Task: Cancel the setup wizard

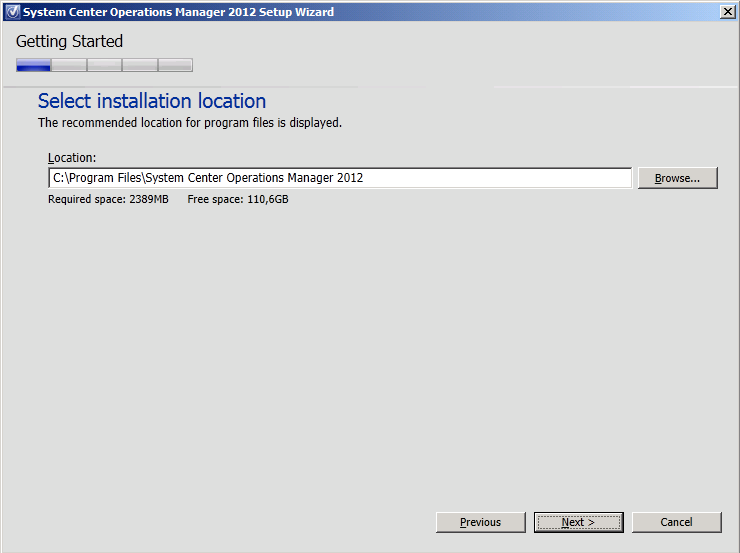Action: (x=676, y=522)
